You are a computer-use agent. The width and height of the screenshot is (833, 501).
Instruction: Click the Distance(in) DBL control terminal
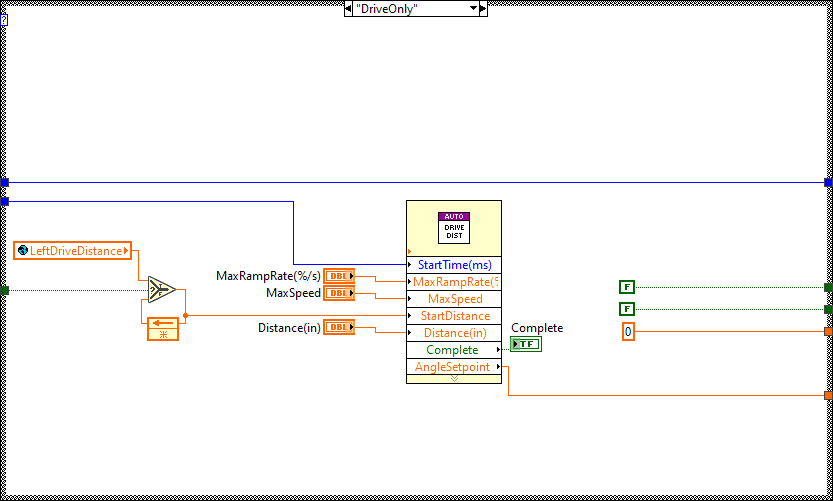pyautogui.click(x=338, y=327)
